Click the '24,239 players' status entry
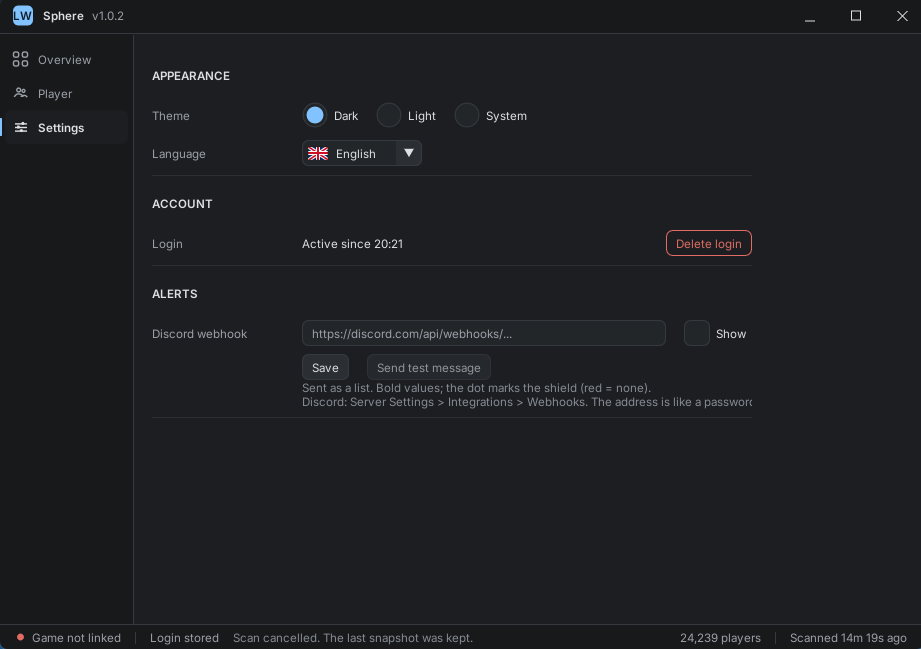This screenshot has width=921, height=649. click(x=720, y=638)
